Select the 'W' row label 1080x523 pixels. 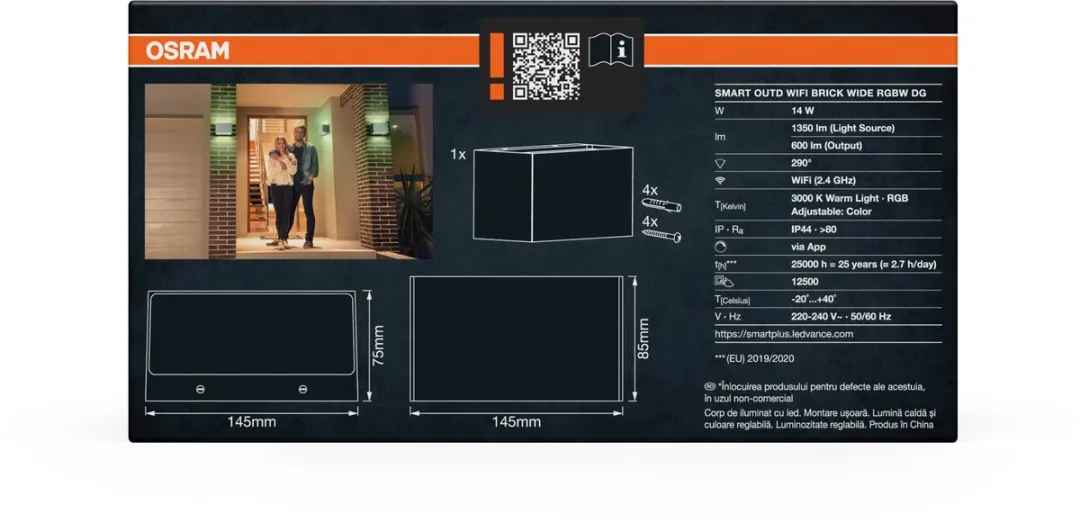coord(720,110)
